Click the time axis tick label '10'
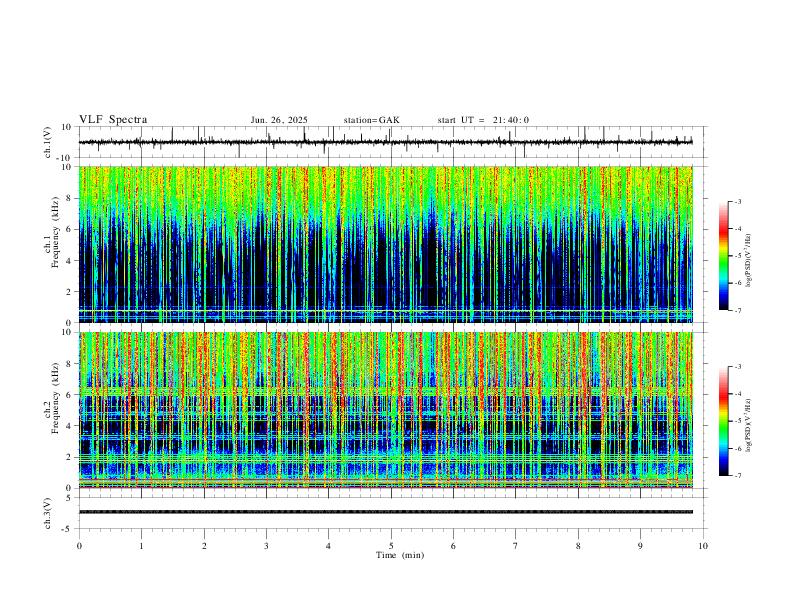The width and height of the screenshot is (792, 612). point(703,546)
